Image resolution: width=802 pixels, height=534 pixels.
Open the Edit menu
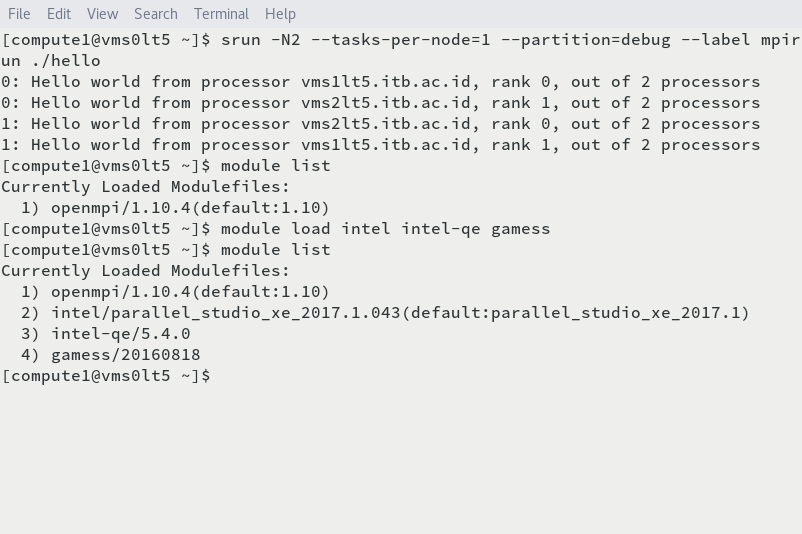click(x=59, y=14)
